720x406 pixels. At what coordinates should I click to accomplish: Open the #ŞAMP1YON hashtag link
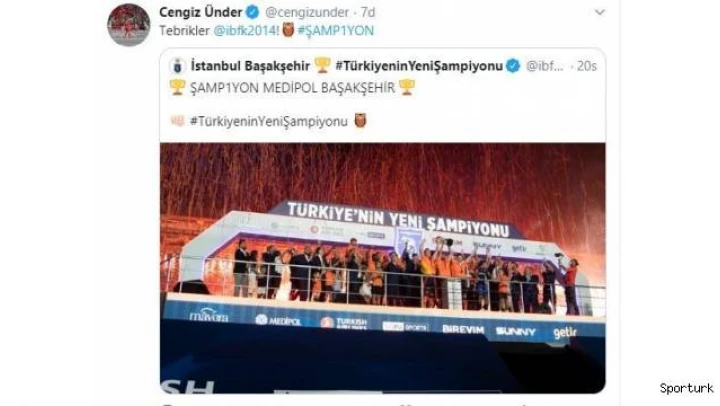[336, 31]
